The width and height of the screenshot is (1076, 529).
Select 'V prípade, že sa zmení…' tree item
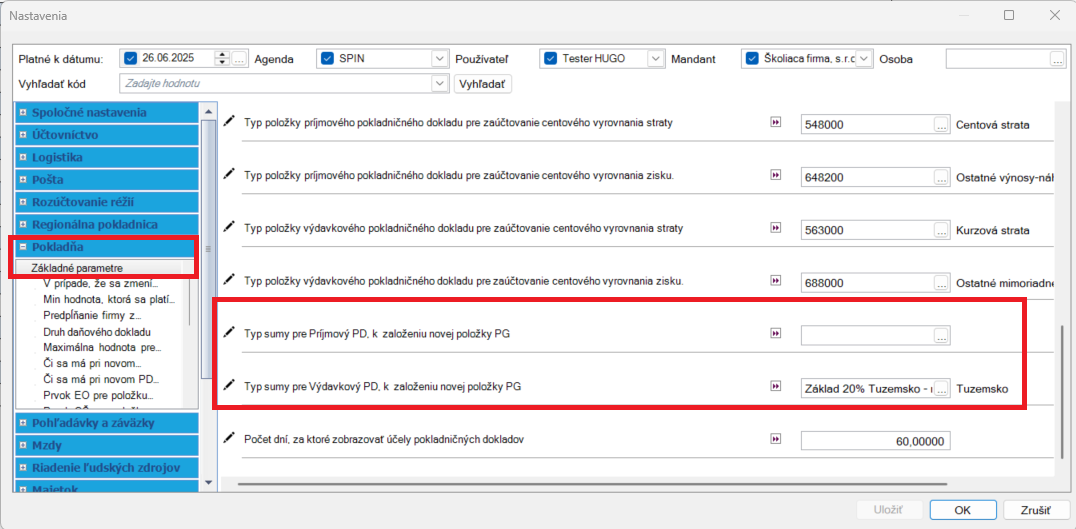click(100, 284)
